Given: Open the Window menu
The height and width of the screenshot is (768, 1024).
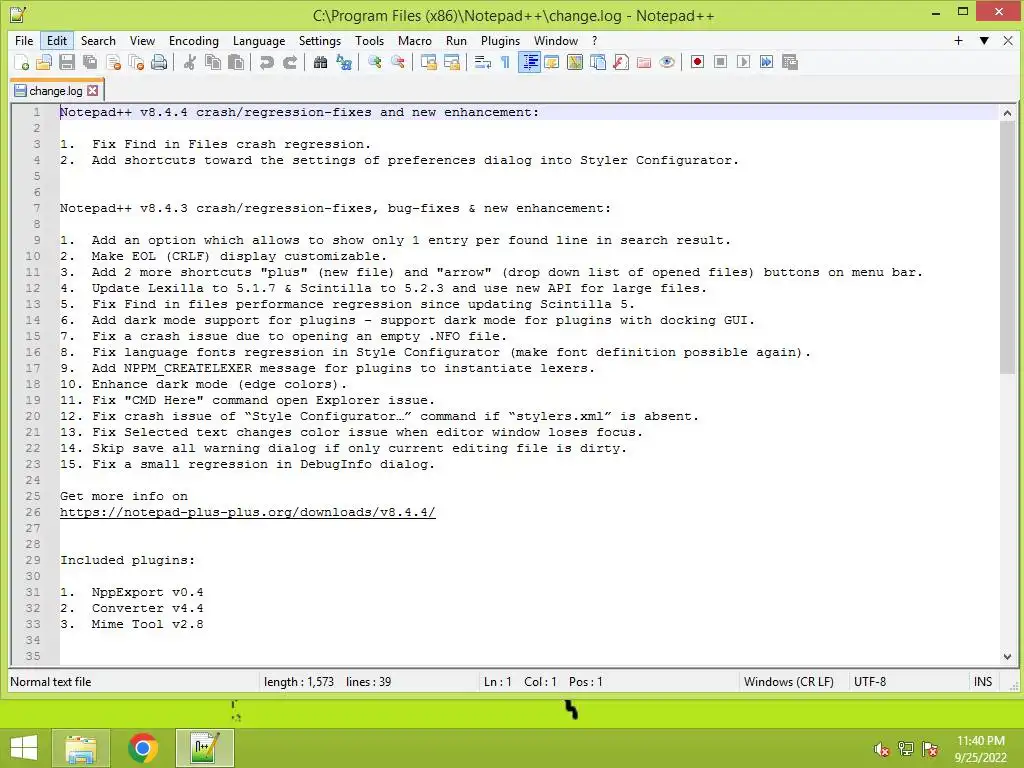Looking at the screenshot, I should [x=556, y=40].
